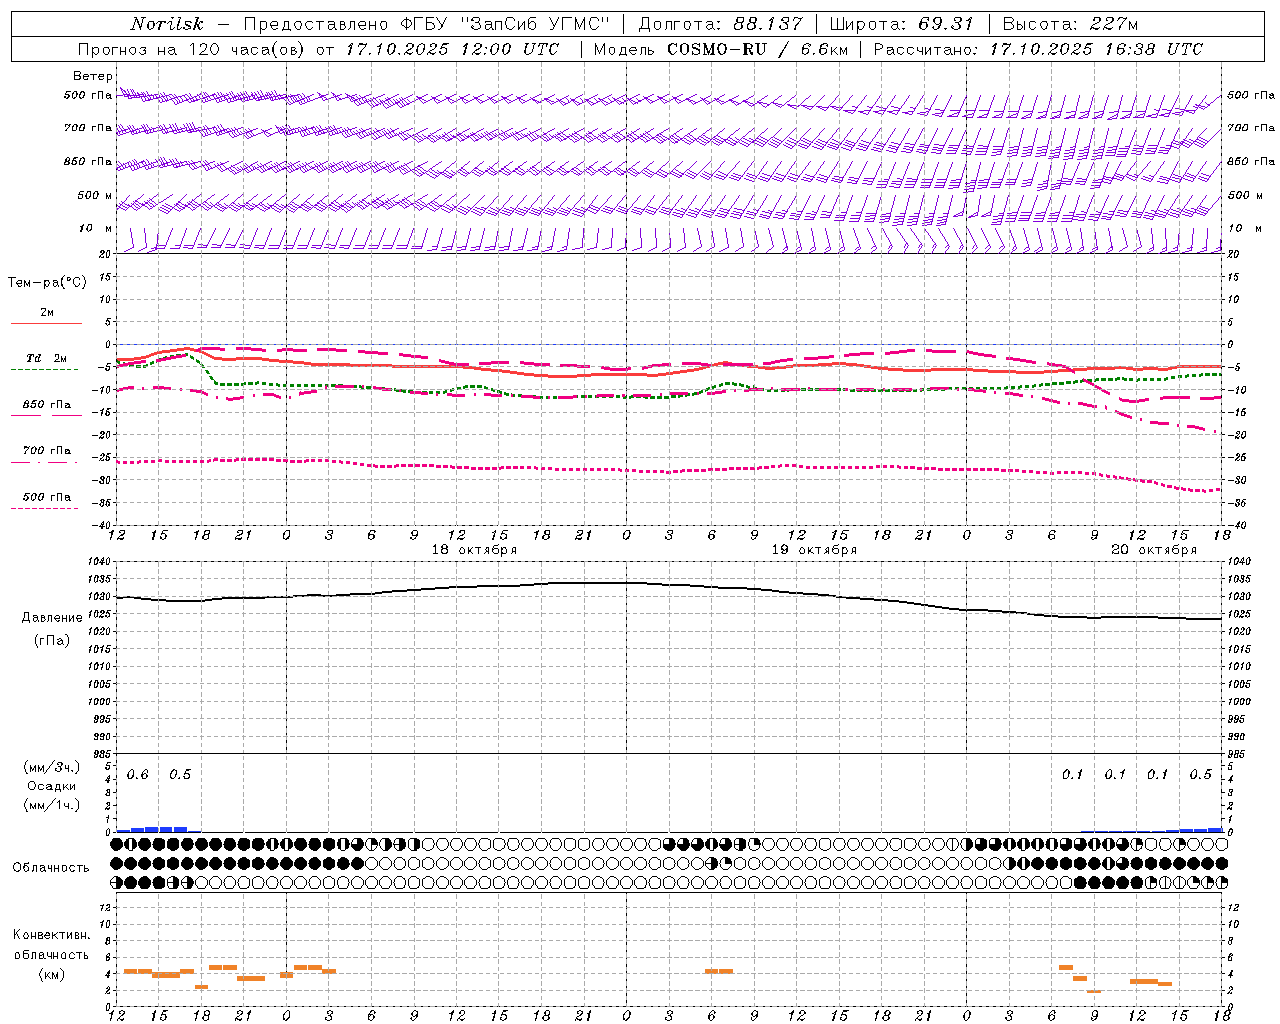Click the 'Td 2м' dew point legend entry

point(47,358)
